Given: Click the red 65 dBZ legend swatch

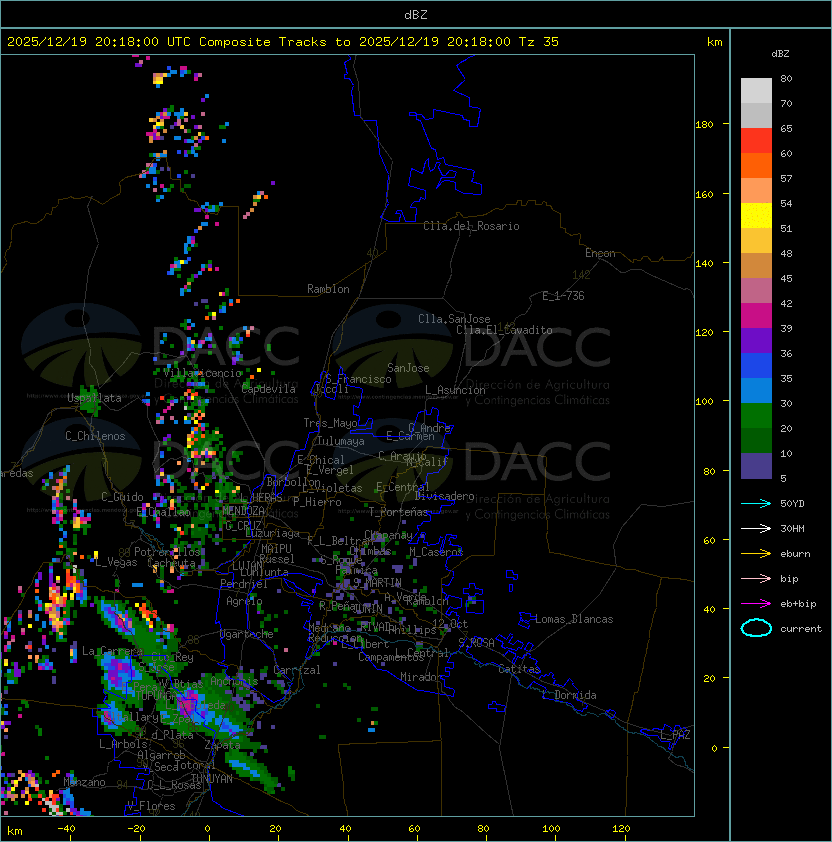Looking at the screenshot, I should tap(756, 141).
